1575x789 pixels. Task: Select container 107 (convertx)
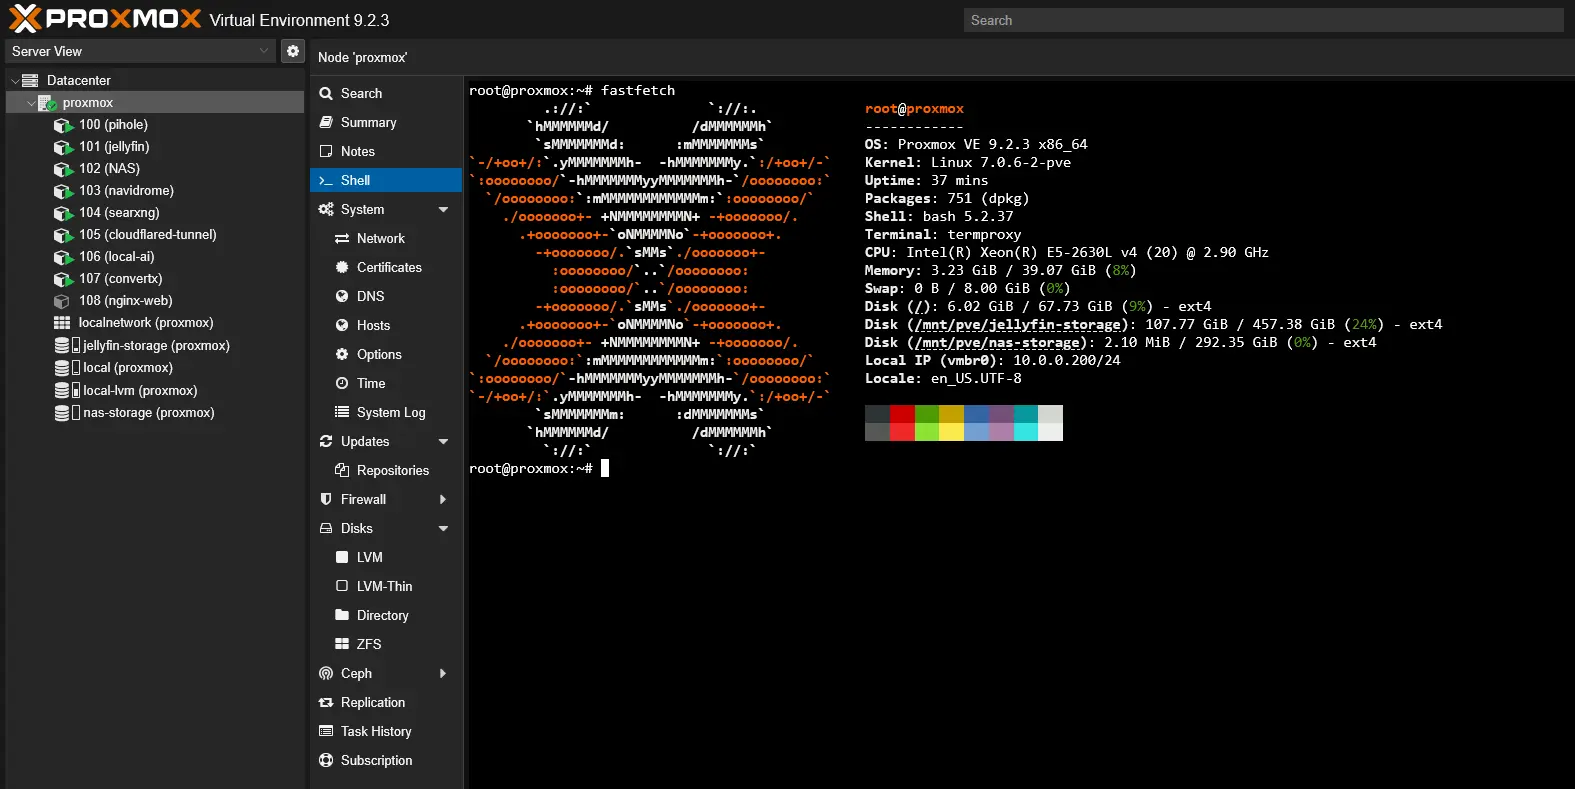[155, 278]
